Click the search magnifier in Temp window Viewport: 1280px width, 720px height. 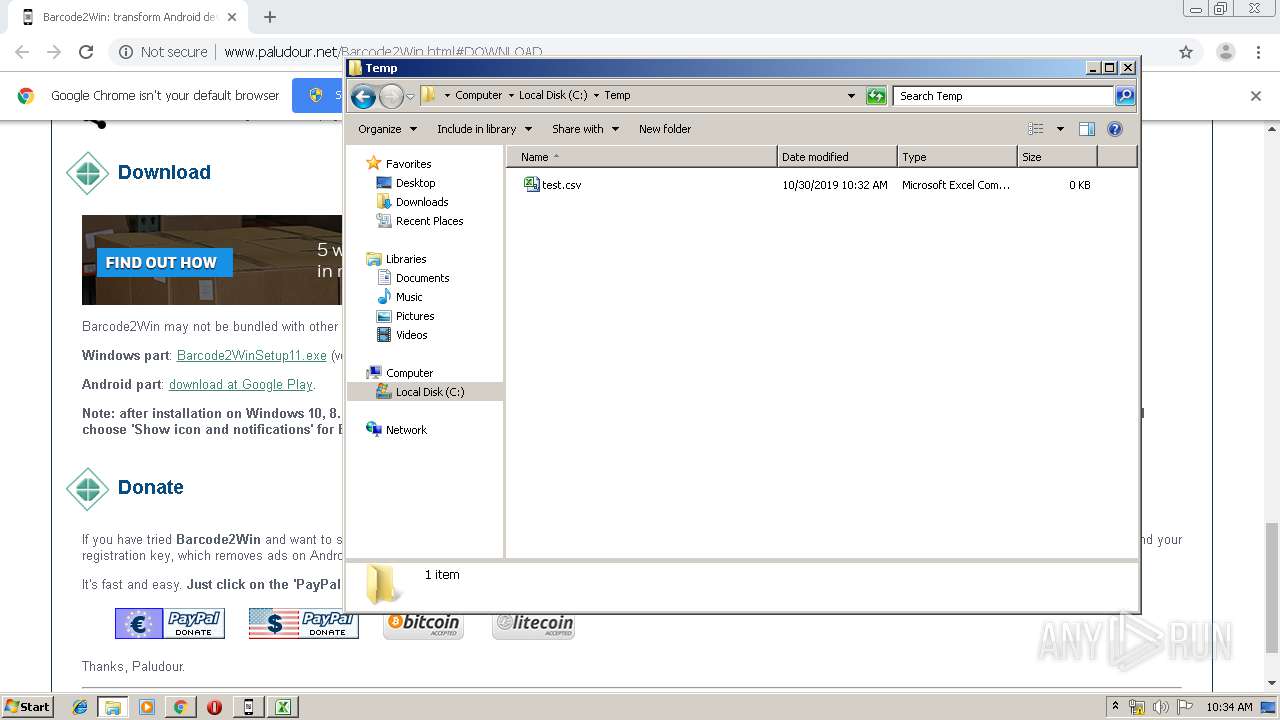(x=1125, y=96)
